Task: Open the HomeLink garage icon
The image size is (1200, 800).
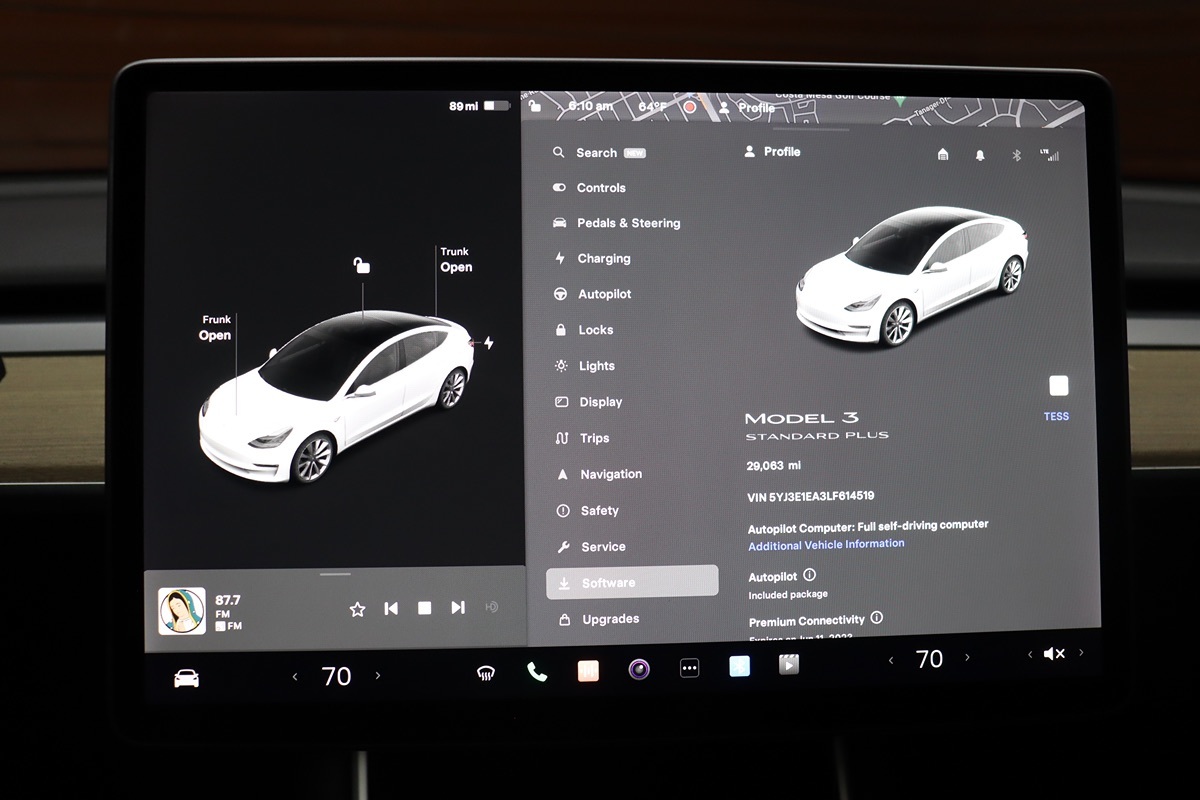Action: [942, 155]
